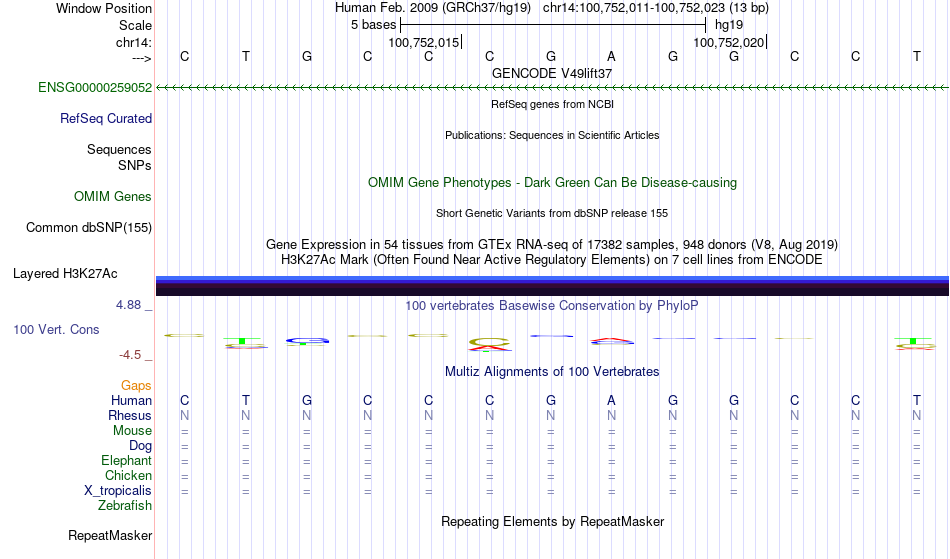Click 100 vertebrates Basewise Conservation by PhyloP

(552, 305)
